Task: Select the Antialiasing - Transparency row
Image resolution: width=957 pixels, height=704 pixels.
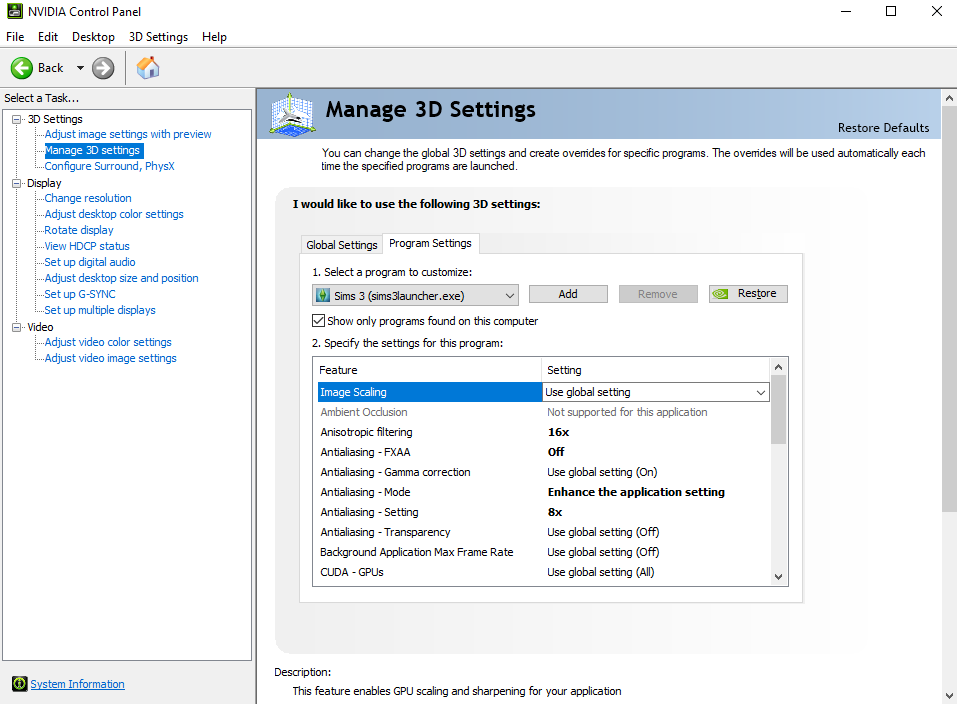Action: 543,532
